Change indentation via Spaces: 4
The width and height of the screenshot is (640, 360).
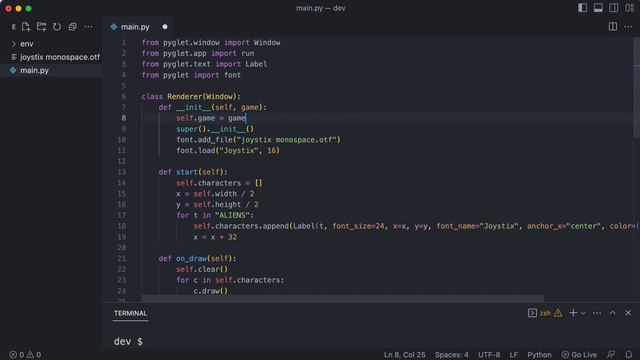[x=451, y=355]
